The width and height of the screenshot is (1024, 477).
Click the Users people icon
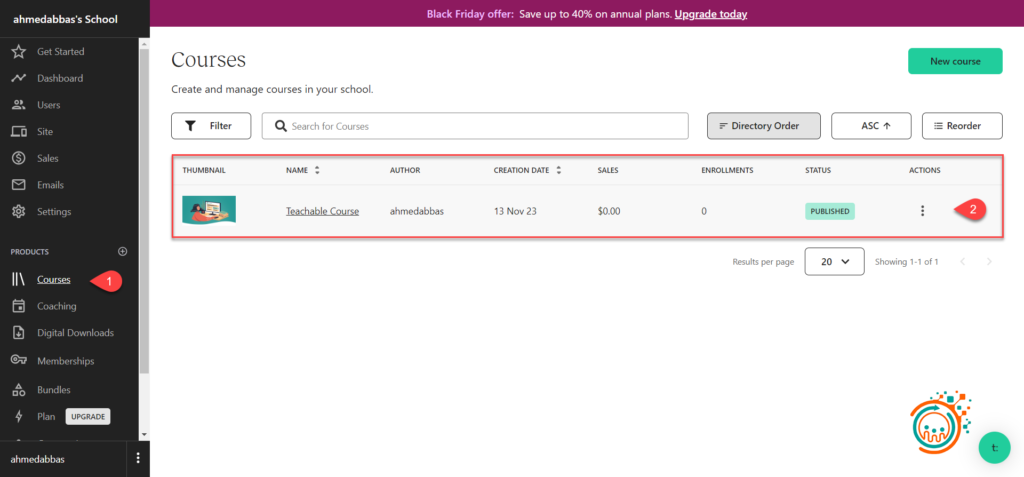(x=18, y=105)
